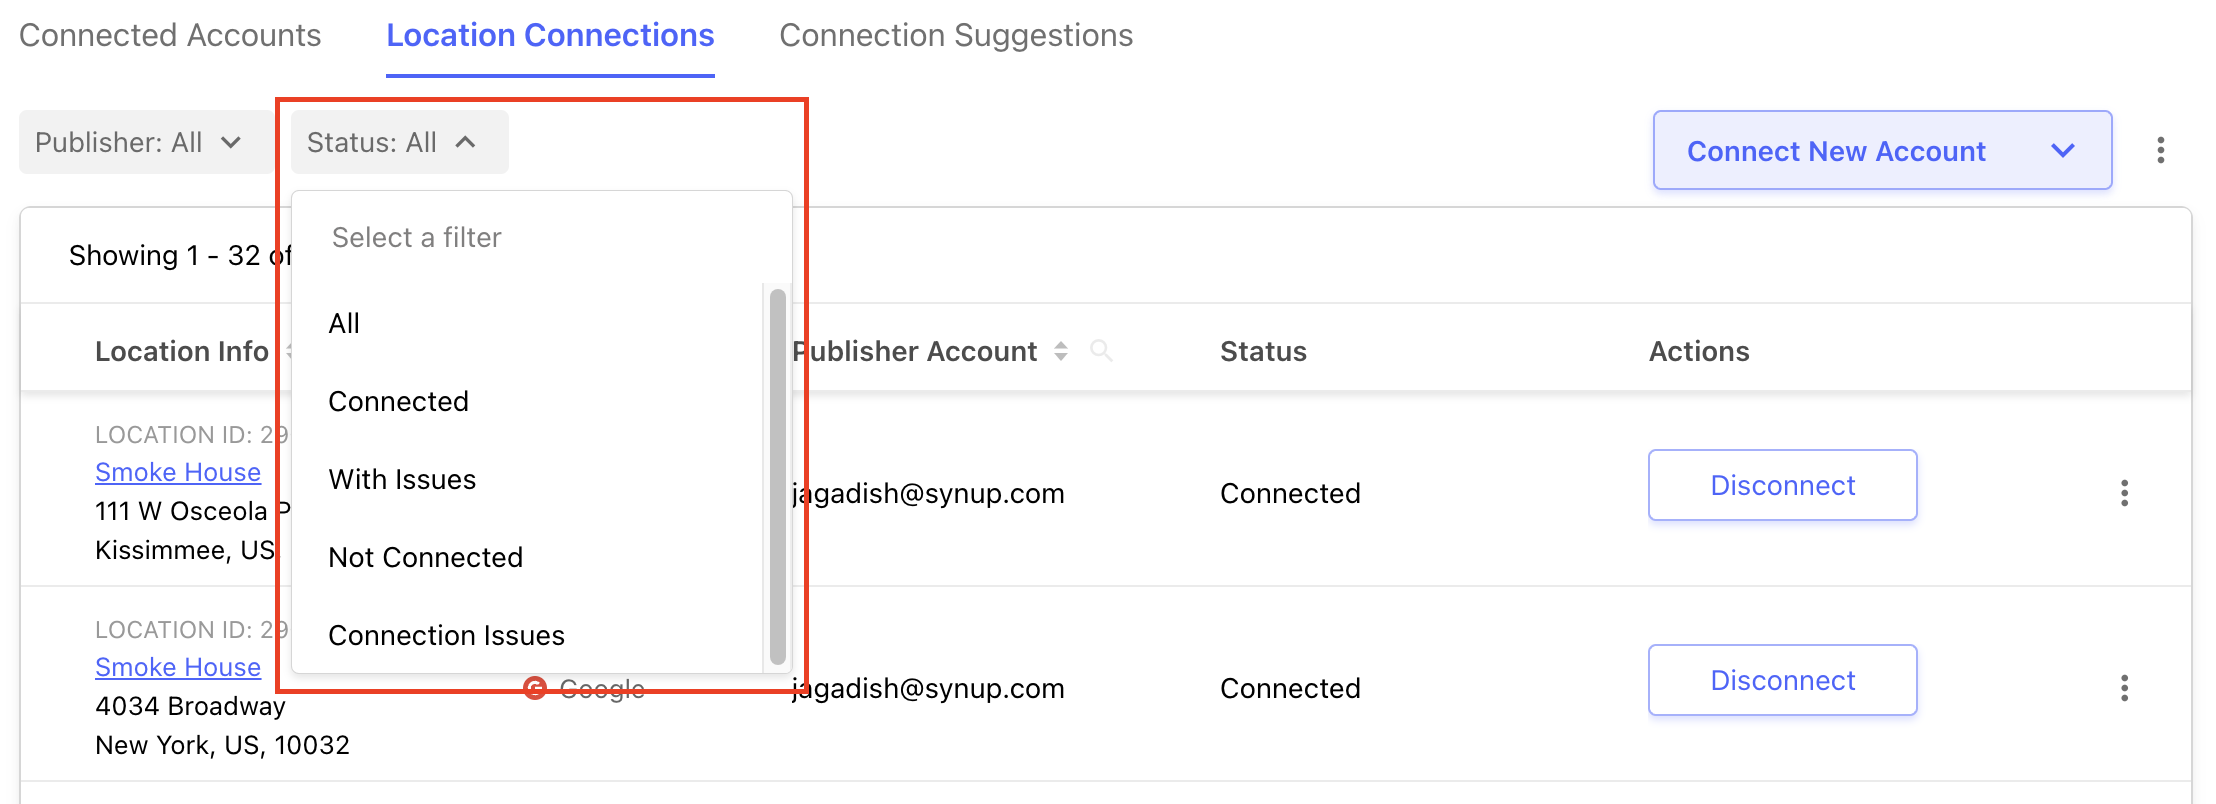
Task: Search Publisher Account with magnifier icon
Action: click(1101, 351)
